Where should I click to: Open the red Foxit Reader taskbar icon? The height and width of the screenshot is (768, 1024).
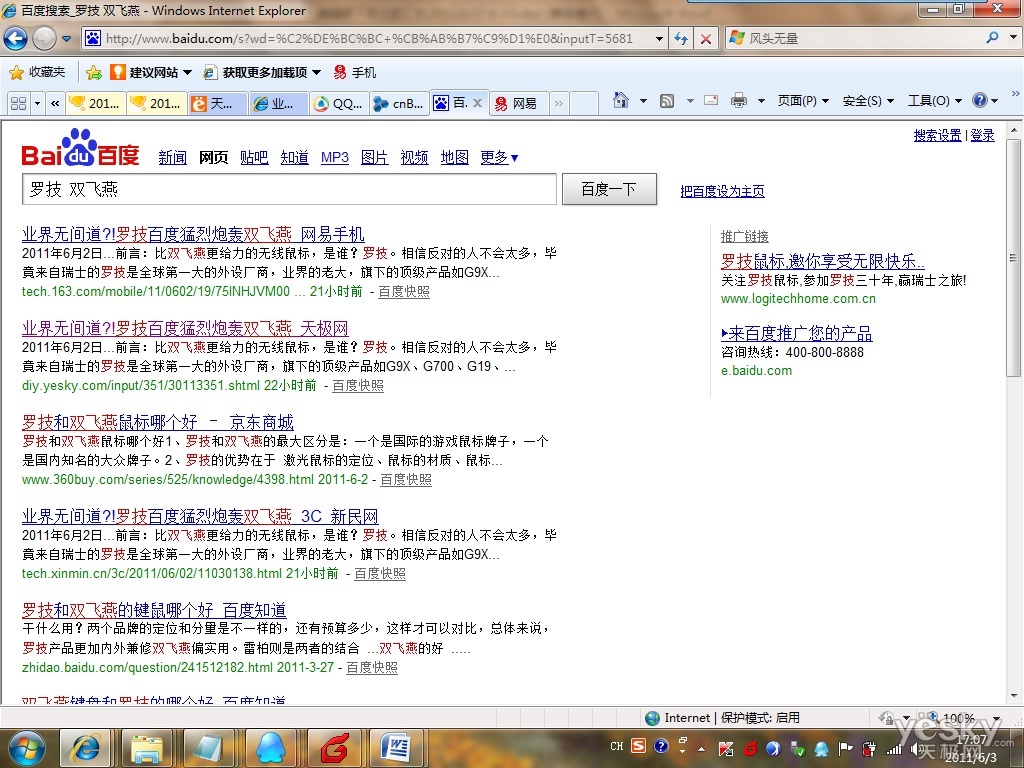(x=333, y=748)
